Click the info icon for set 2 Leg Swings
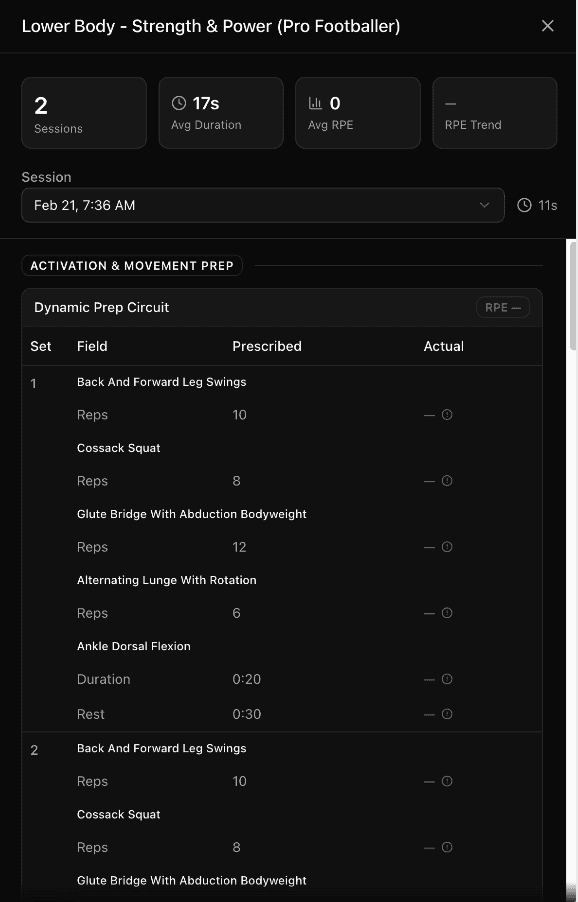Image resolution: width=578 pixels, height=902 pixels. [446, 781]
